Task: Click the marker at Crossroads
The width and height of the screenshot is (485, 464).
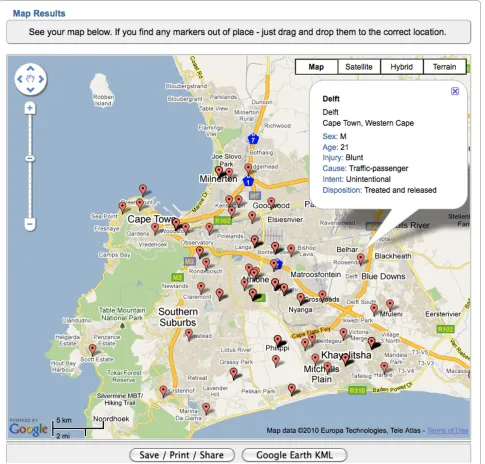Action: (322, 295)
